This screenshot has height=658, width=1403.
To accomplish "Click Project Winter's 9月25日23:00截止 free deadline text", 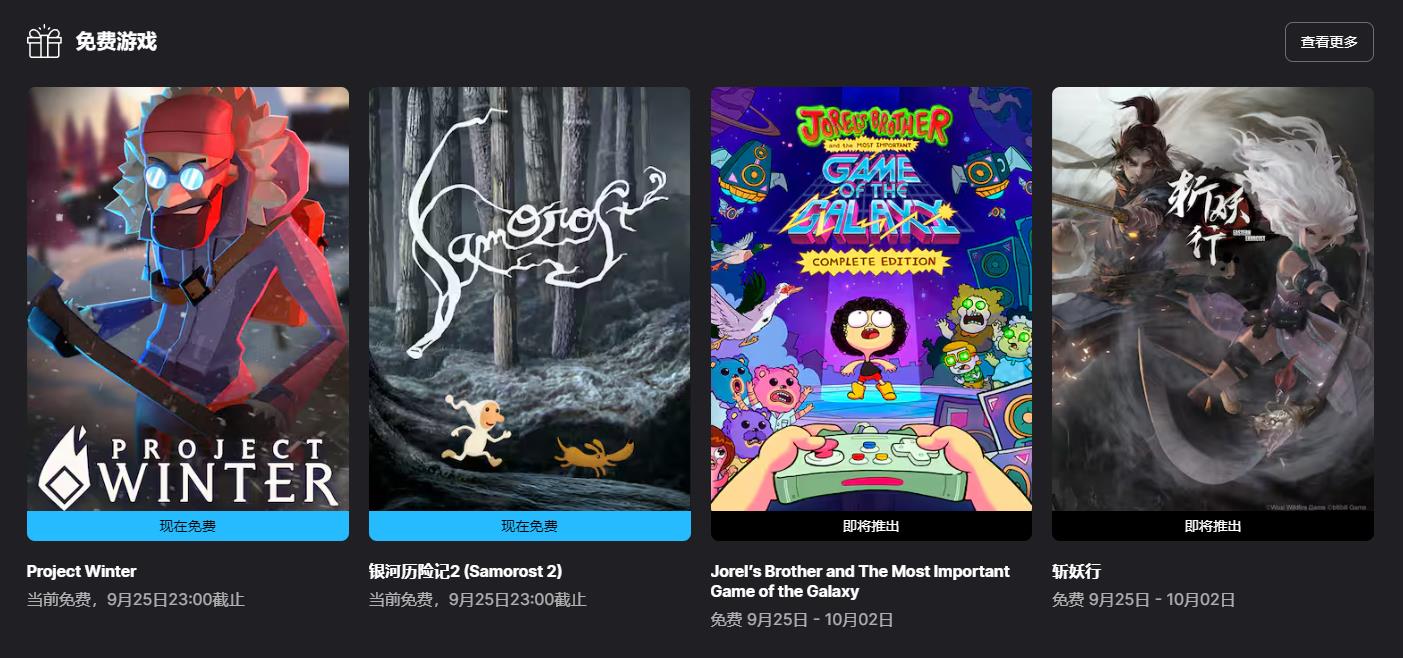I will (x=175, y=600).
